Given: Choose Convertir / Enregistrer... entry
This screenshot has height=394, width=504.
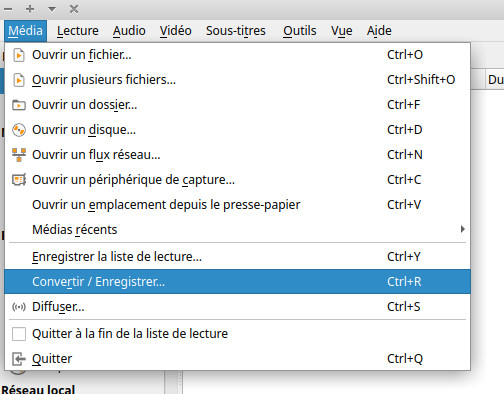Looking at the screenshot, I should coord(237,282).
